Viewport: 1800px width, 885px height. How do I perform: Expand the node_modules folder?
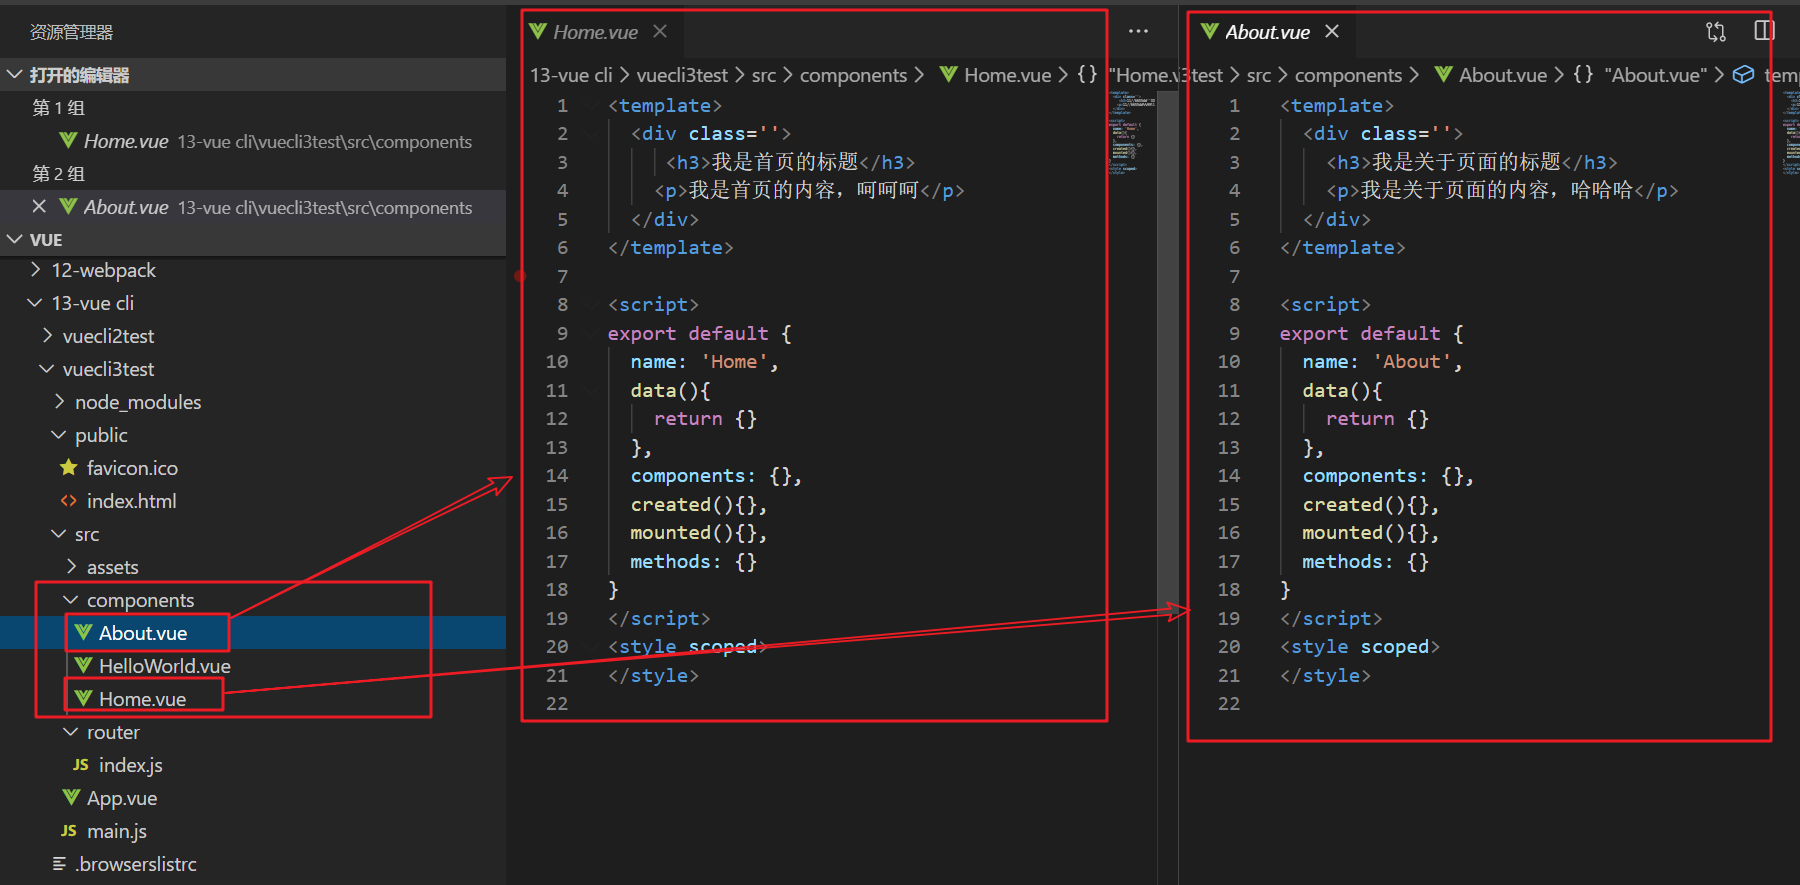point(59,402)
